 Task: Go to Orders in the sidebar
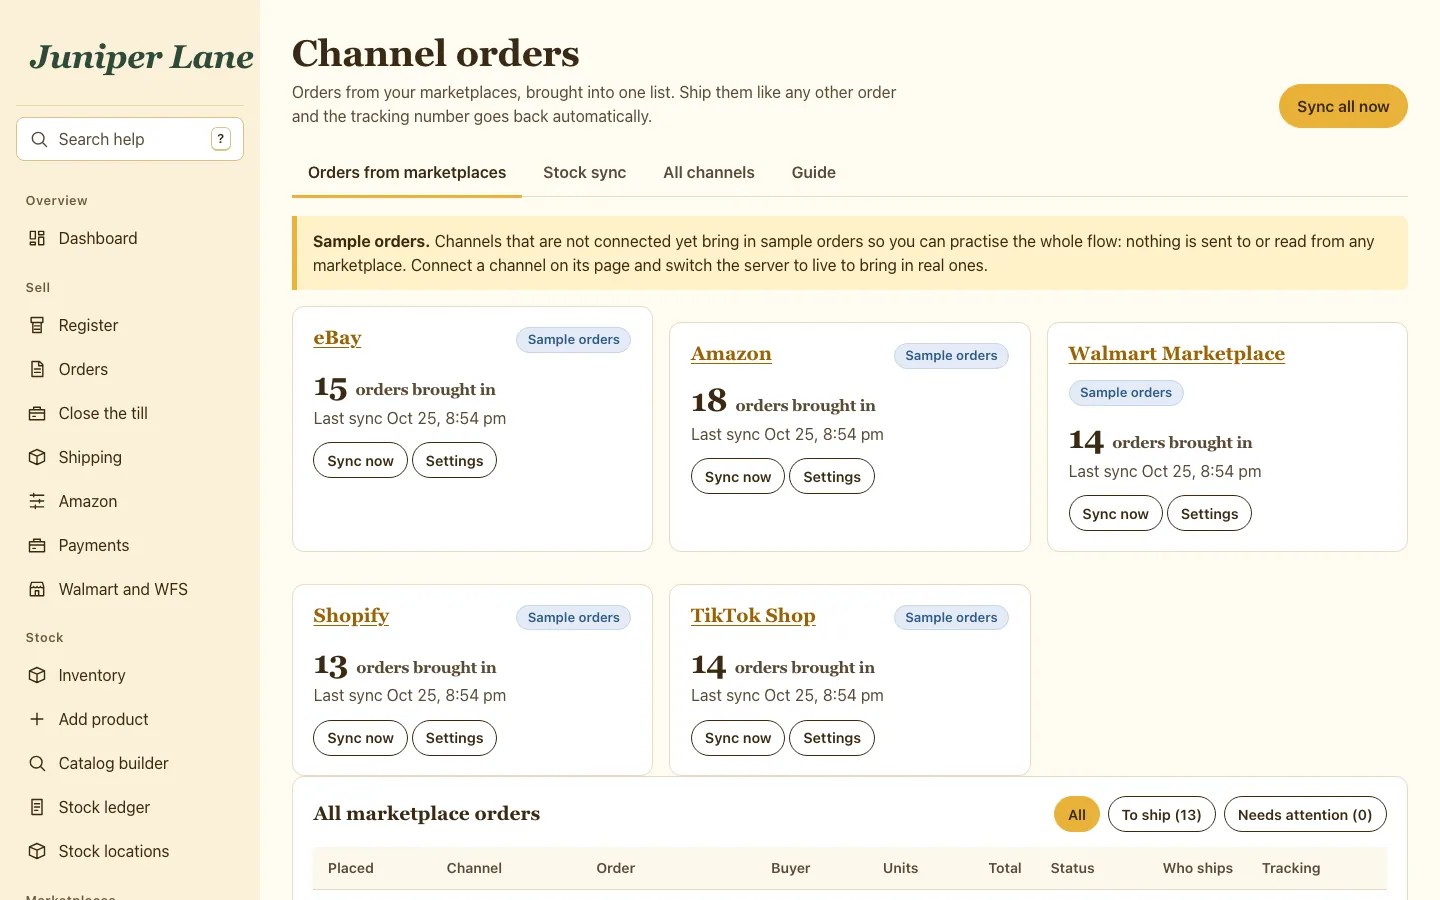(130, 369)
